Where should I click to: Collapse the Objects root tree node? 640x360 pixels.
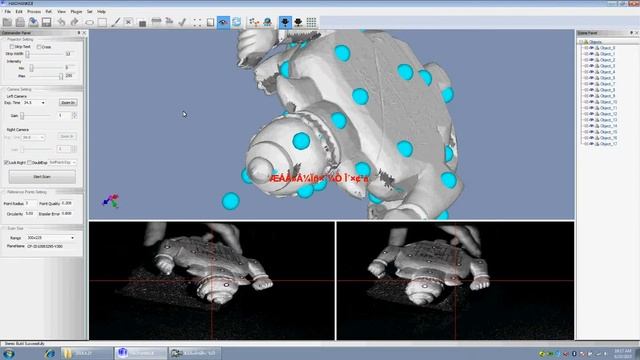581,42
